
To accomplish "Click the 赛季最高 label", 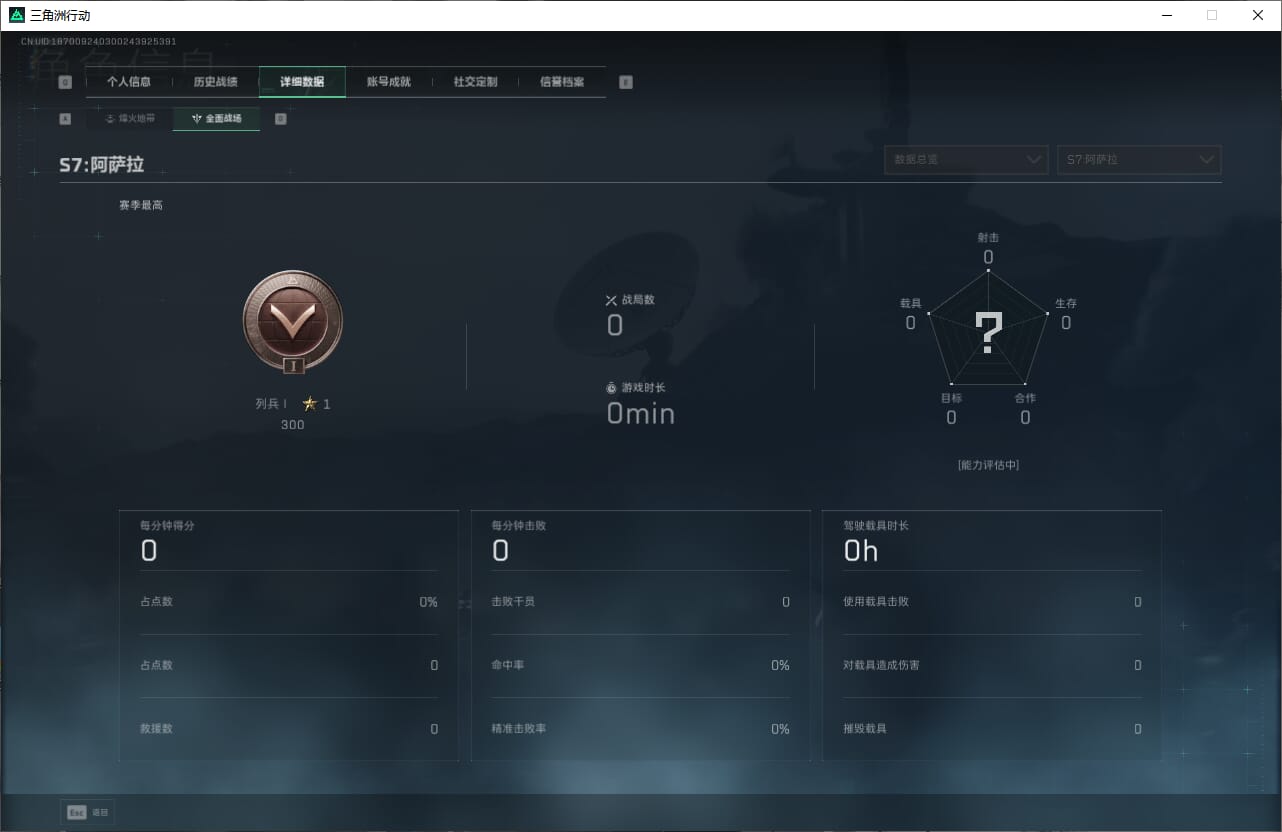I will (141, 205).
